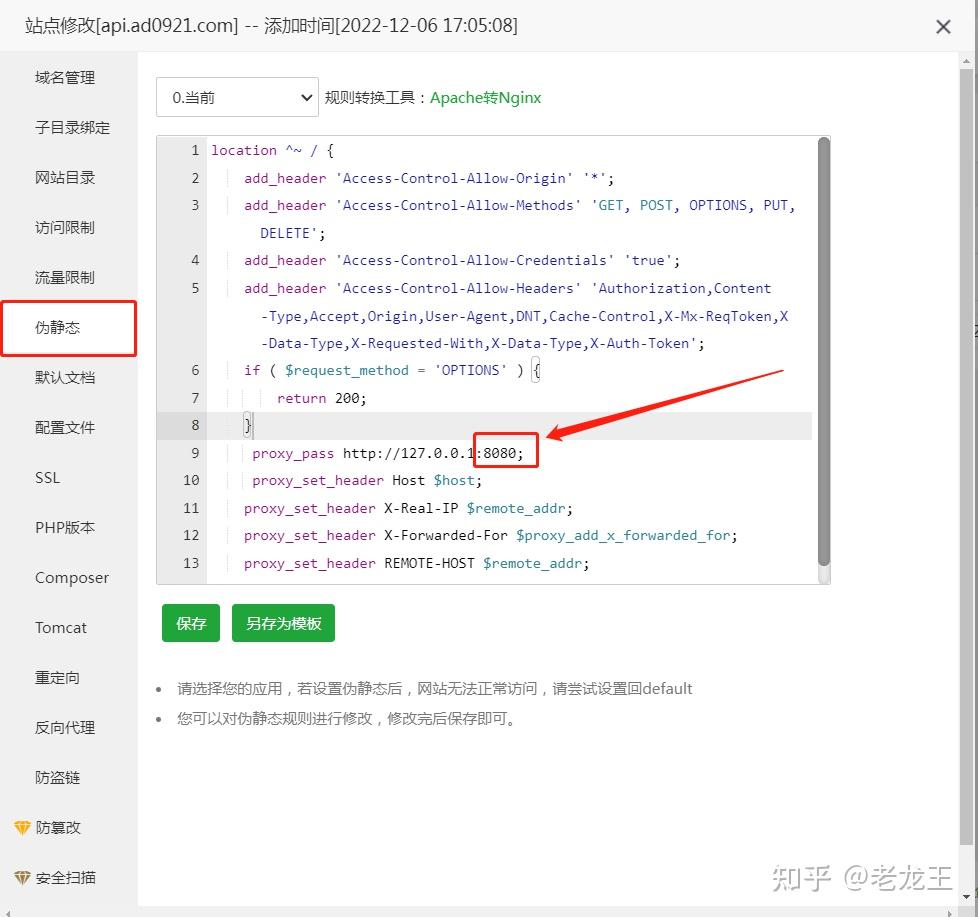
Task: Go to the 访问限制 section
Action: click(63, 227)
